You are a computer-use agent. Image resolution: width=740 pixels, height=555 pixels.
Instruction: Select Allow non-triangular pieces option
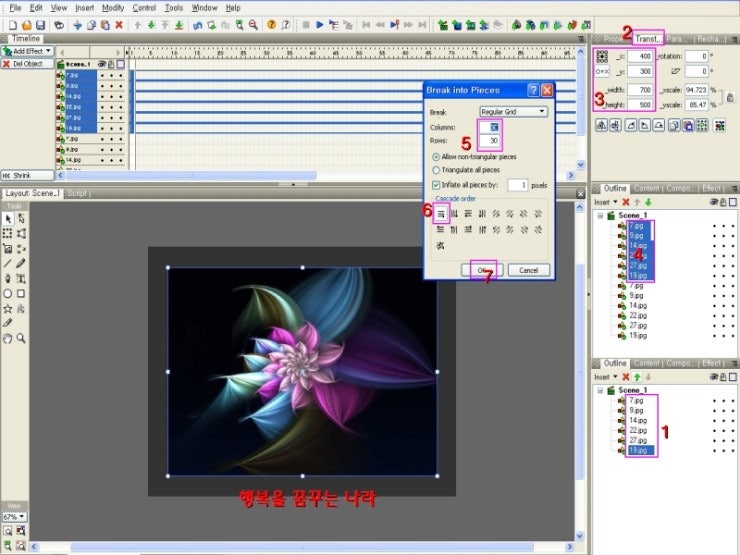475,157
